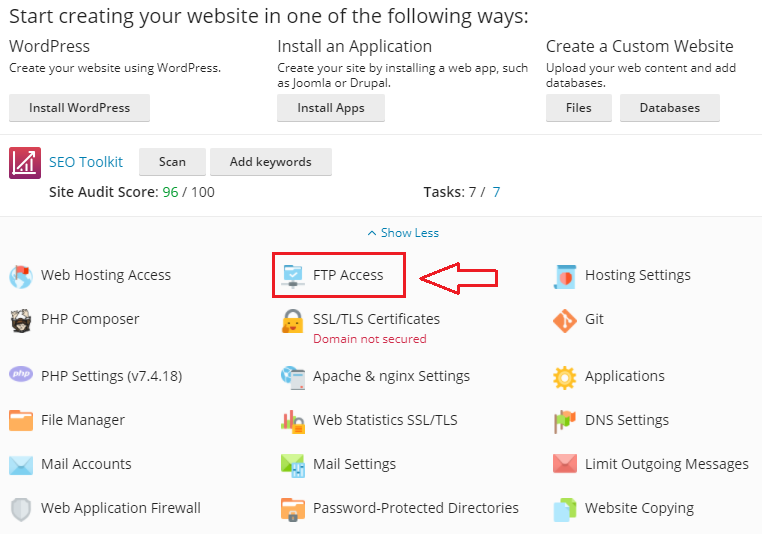Open the Hosting Settings shield icon
Viewport: 762px width, 534px height.
pos(565,276)
